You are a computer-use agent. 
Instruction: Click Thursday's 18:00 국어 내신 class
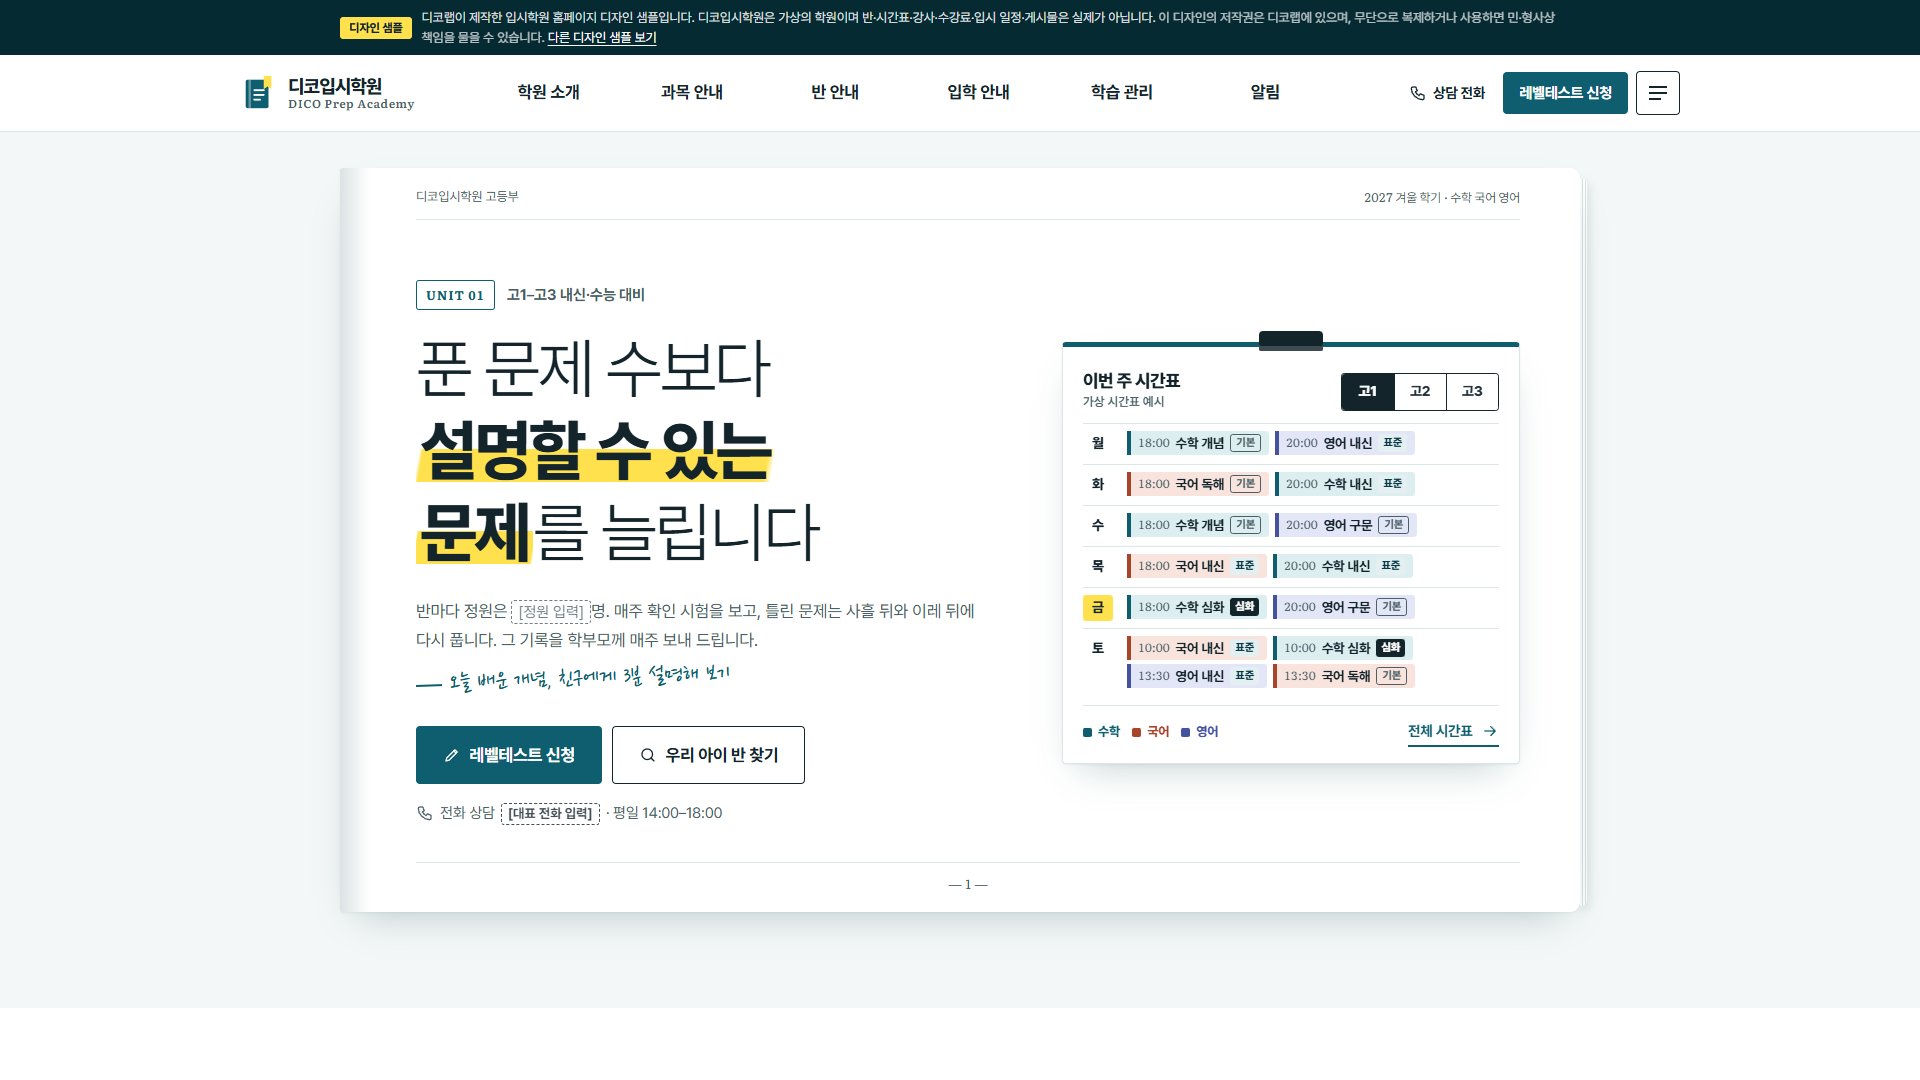coord(1196,566)
